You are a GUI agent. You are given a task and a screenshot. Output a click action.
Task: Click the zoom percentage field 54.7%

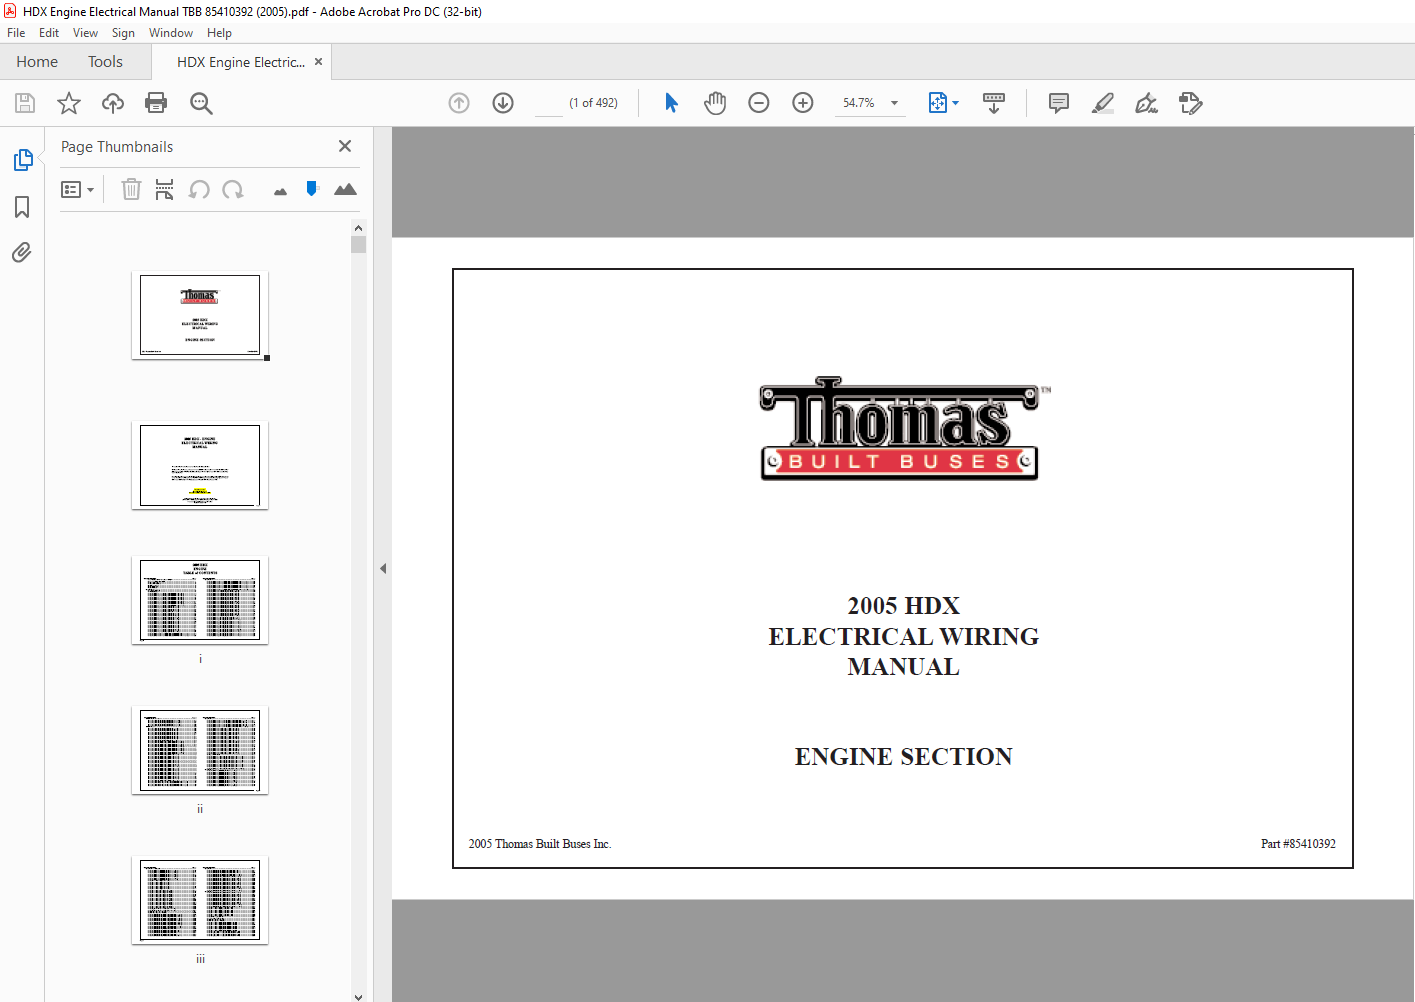coord(859,103)
